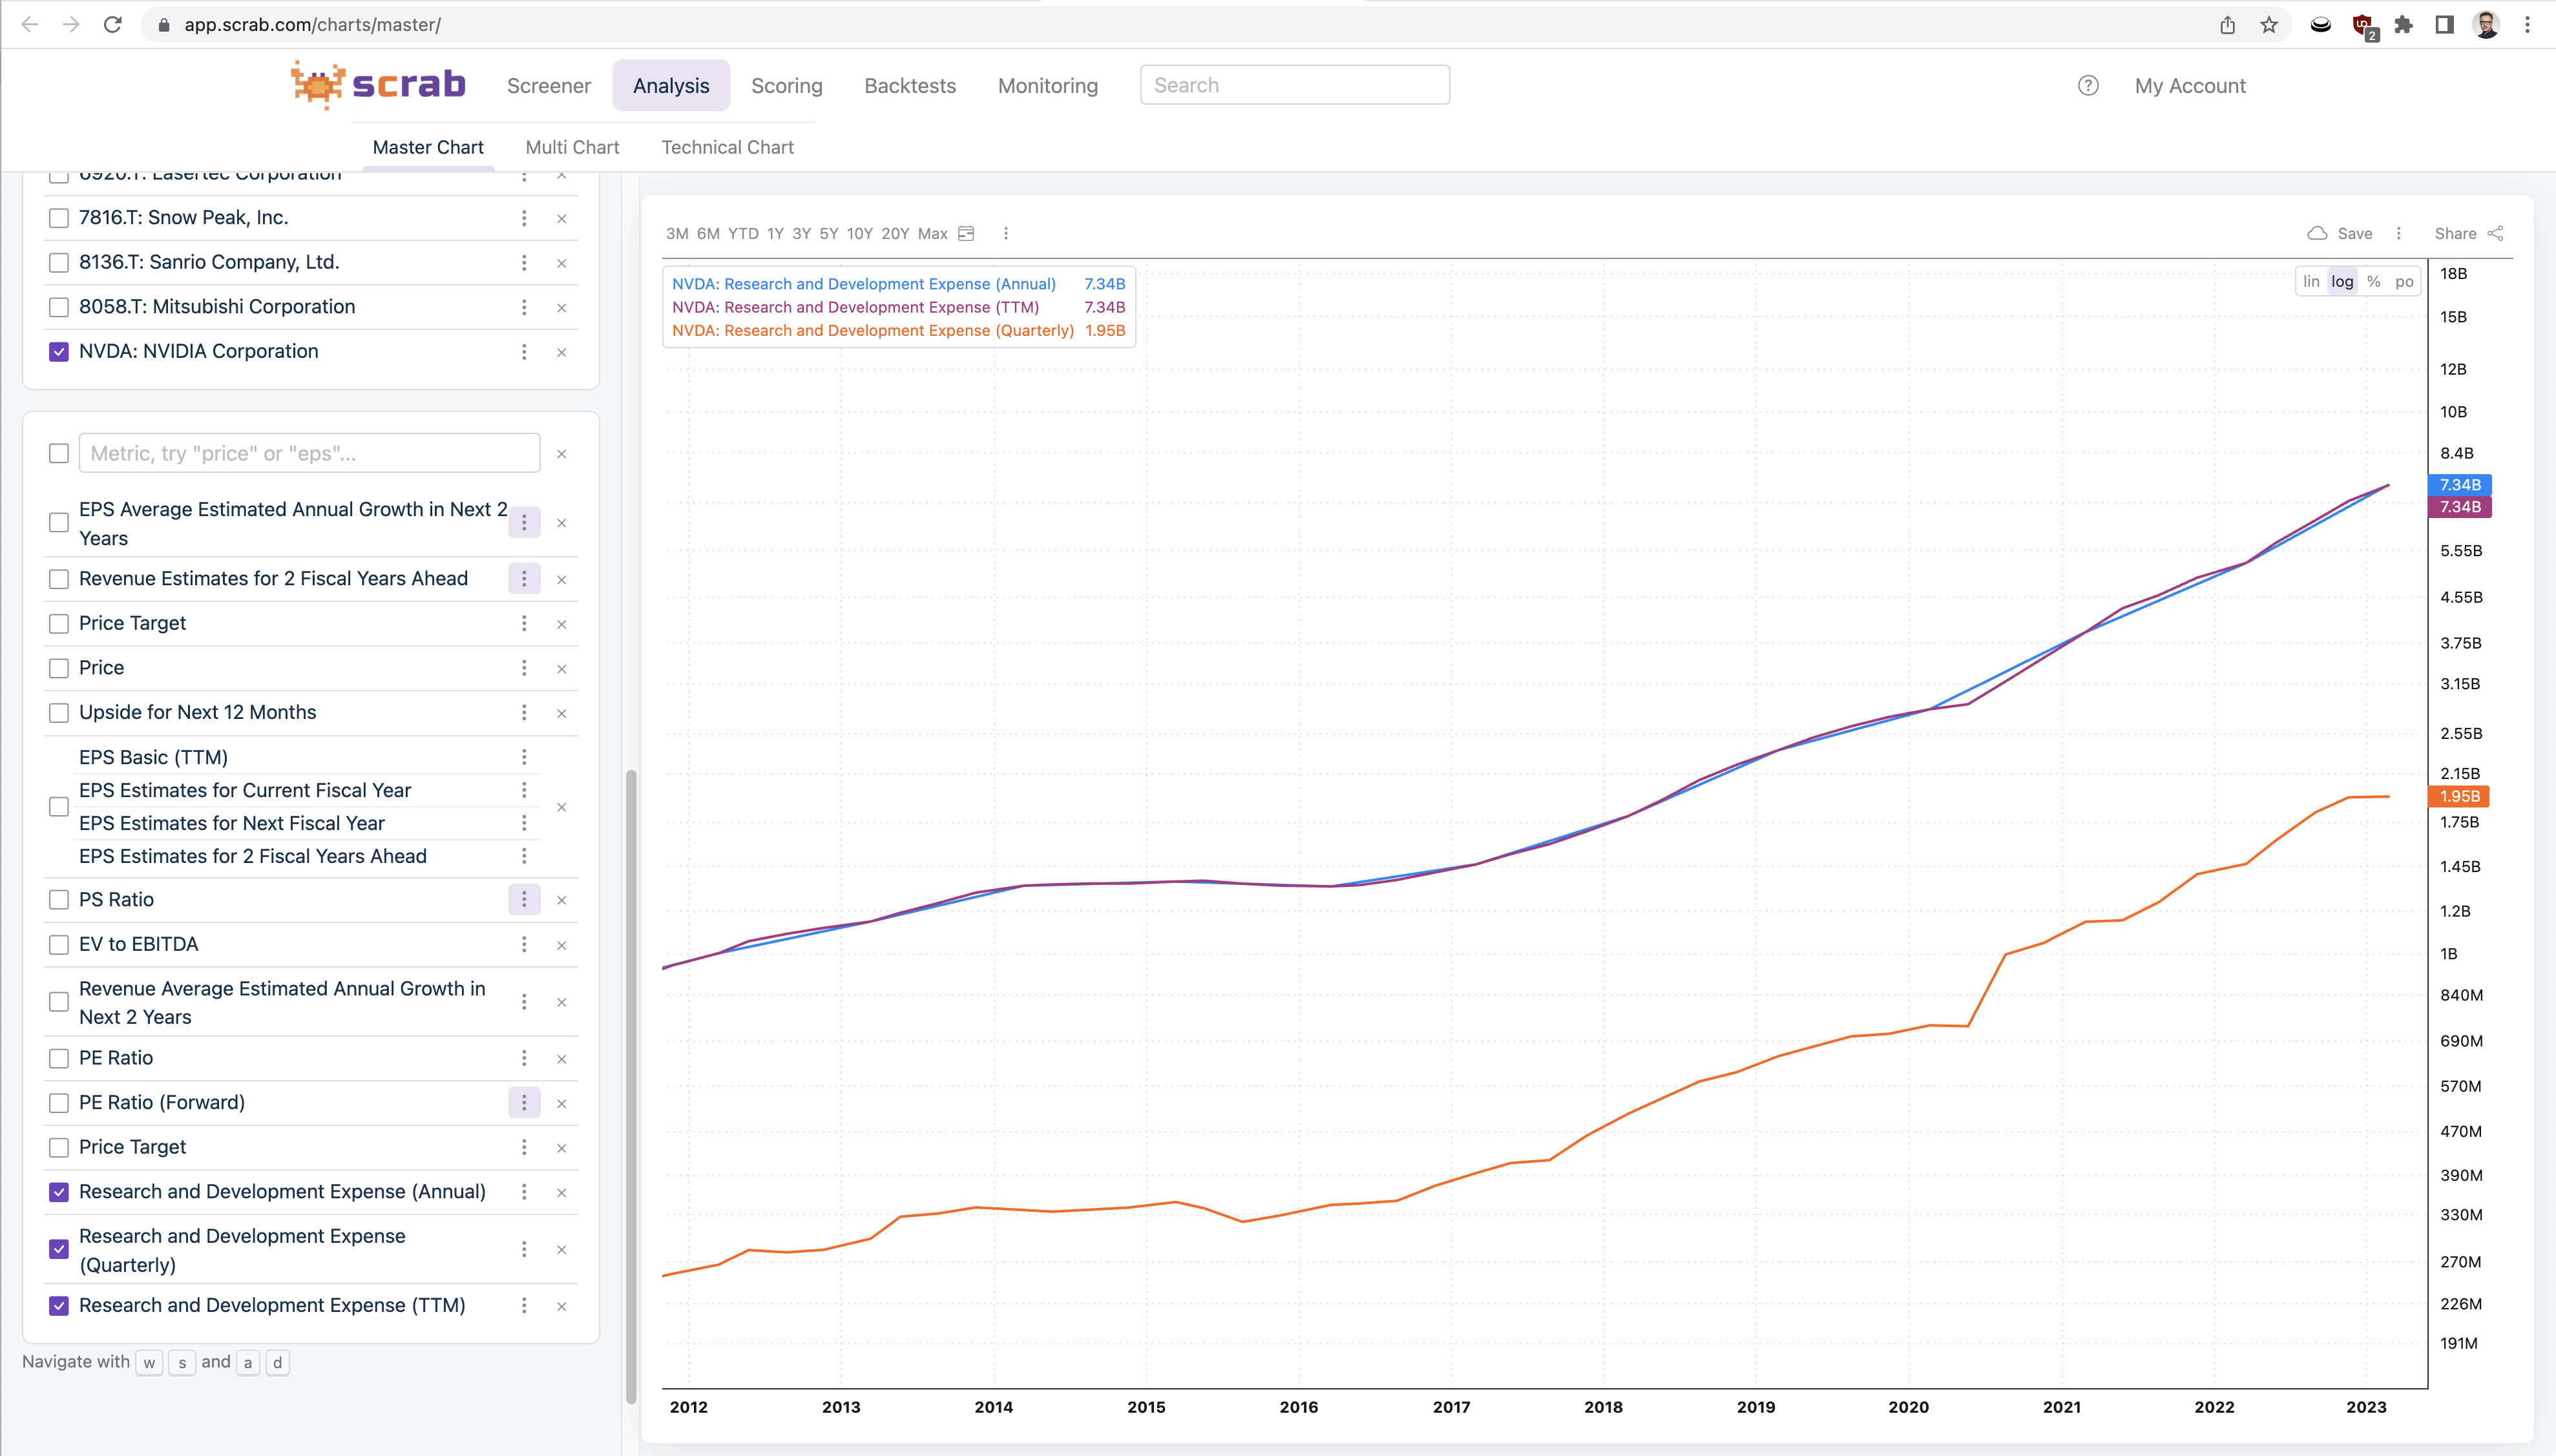
Task: Open options for Sanrio Company row
Action: (x=524, y=263)
